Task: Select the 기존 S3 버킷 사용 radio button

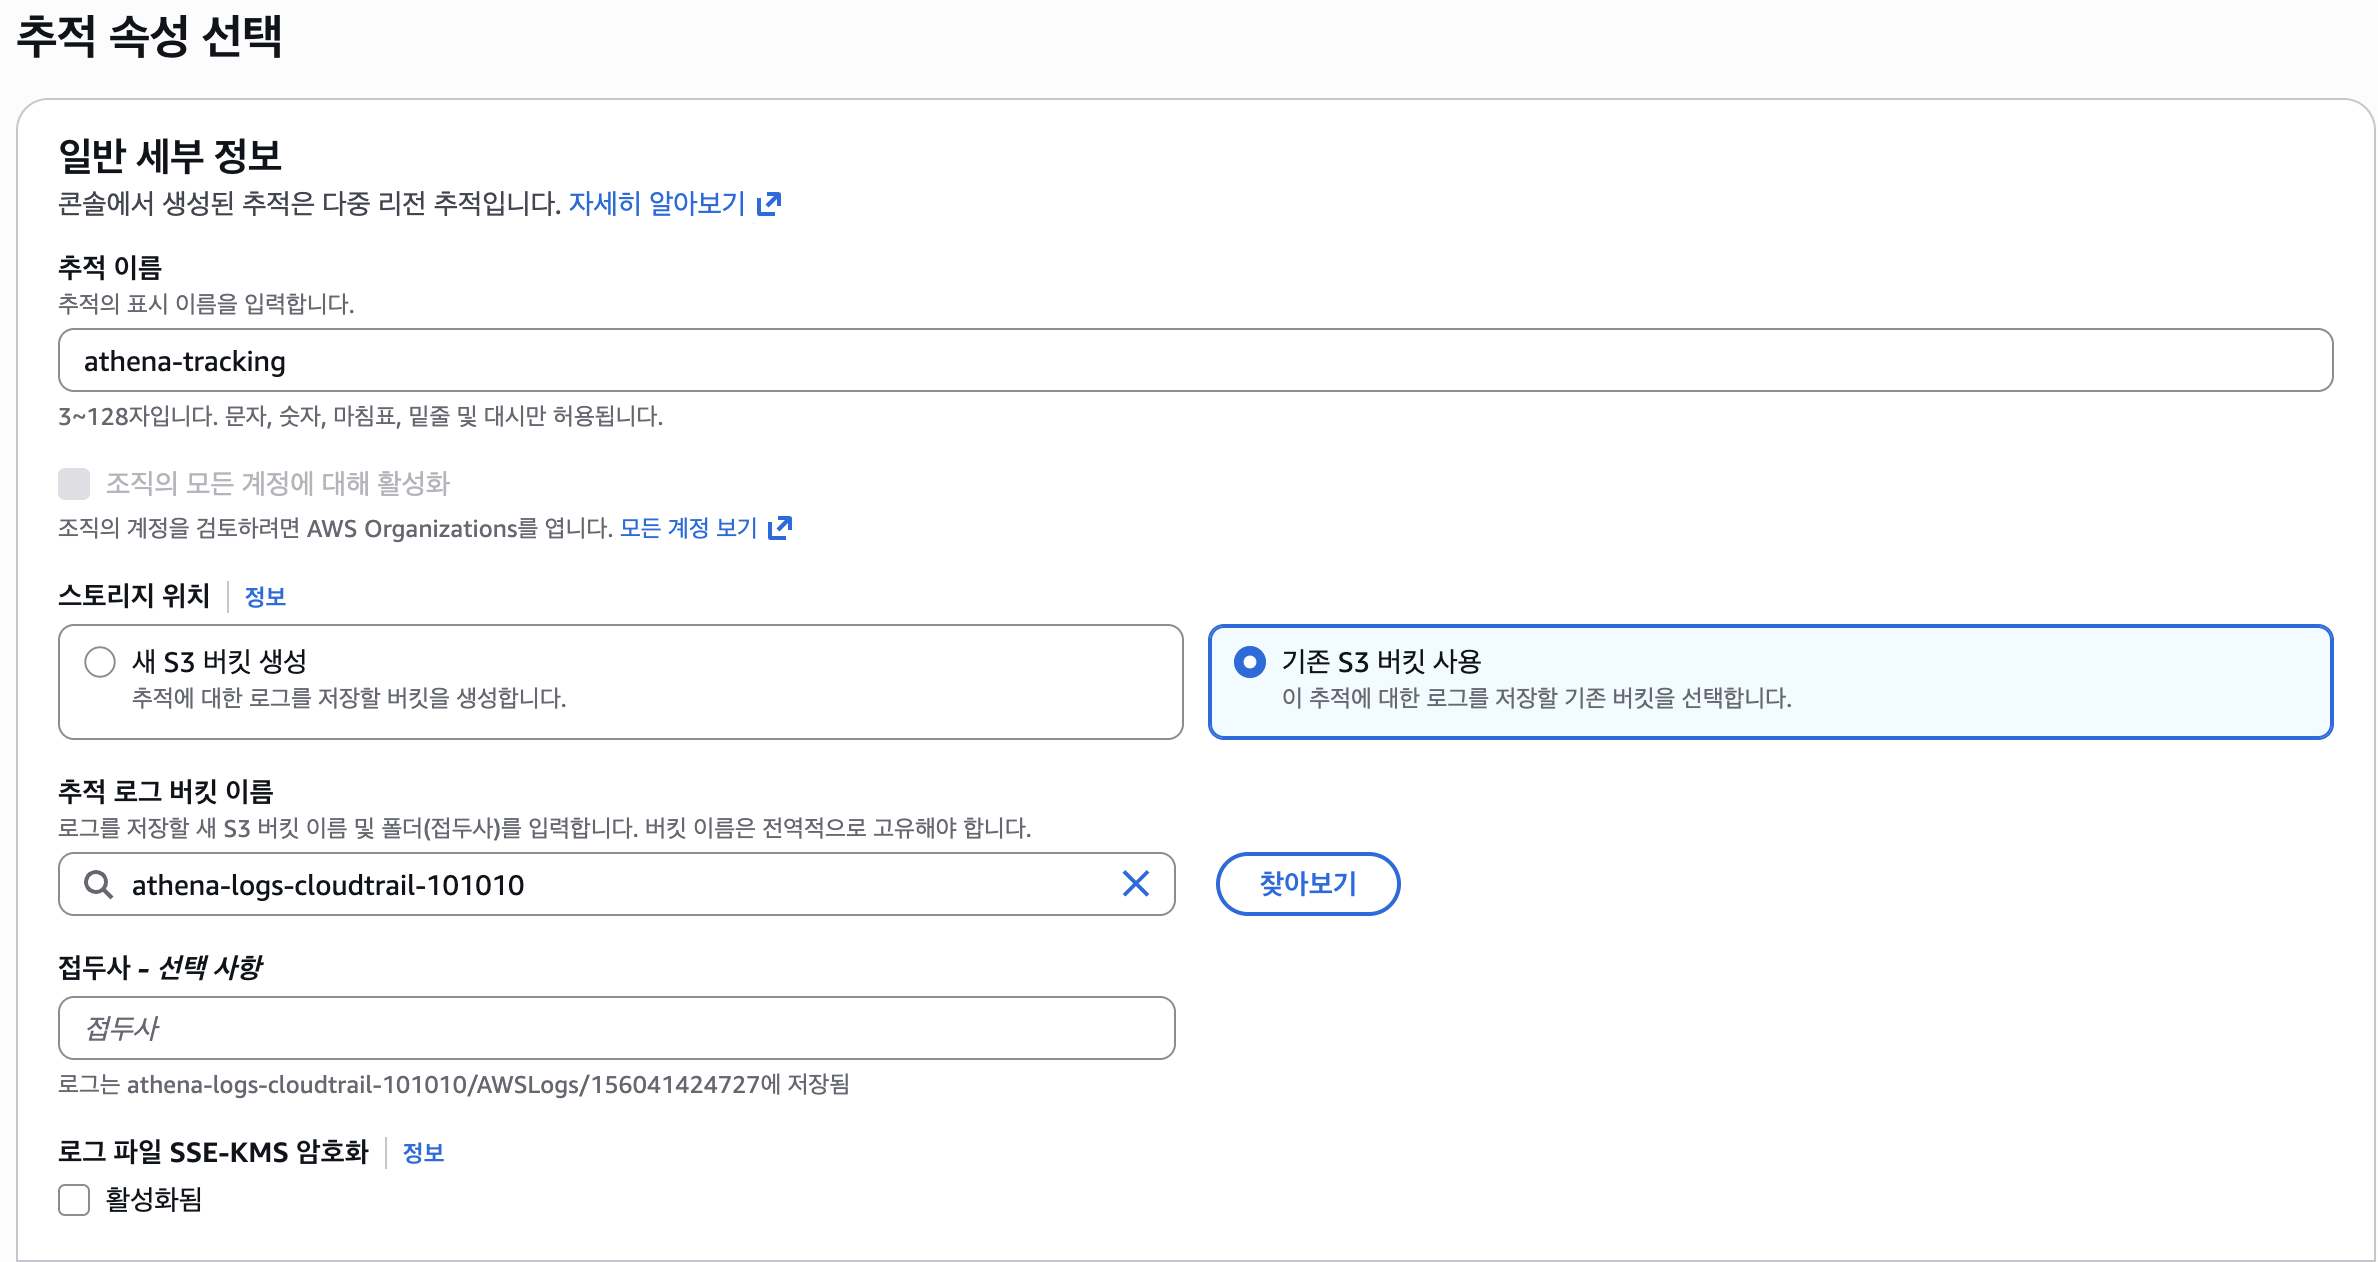Action: pyautogui.click(x=1249, y=662)
